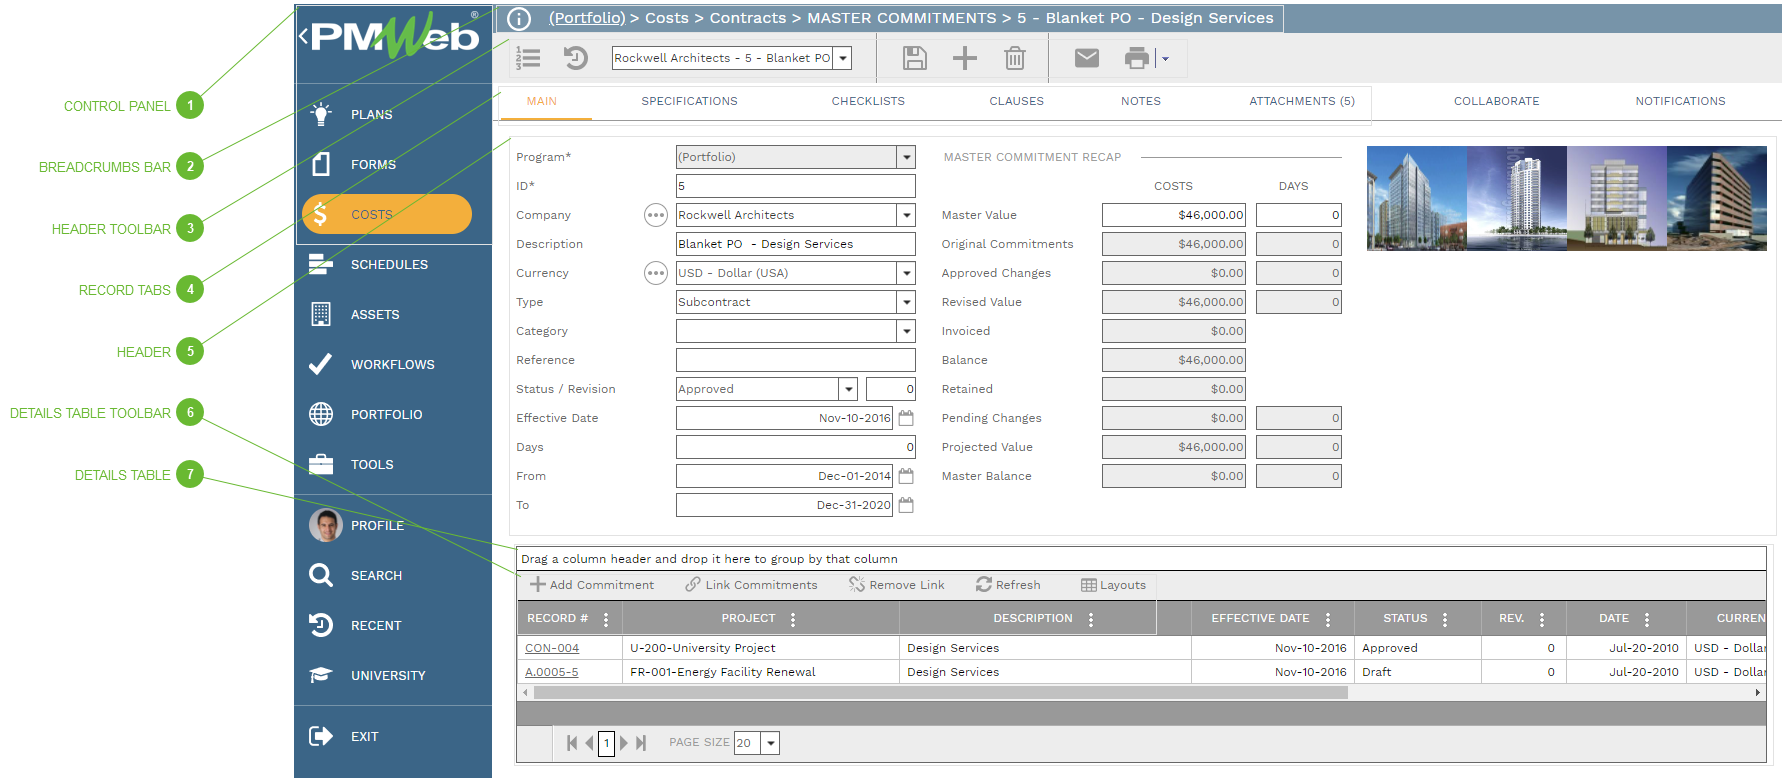Click the horizontal scrollbar of details table

tap(940, 692)
